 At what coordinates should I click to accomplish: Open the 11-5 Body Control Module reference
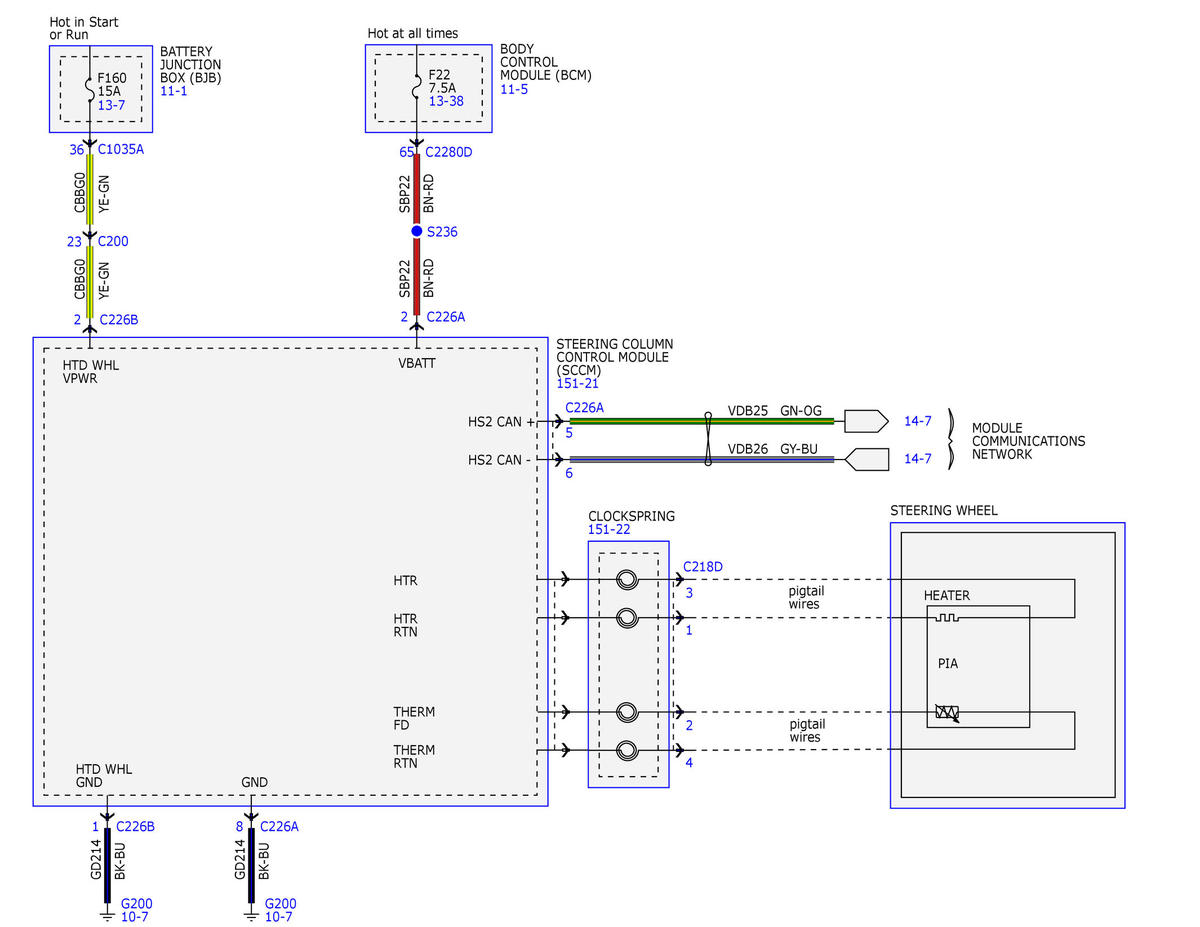(514, 89)
